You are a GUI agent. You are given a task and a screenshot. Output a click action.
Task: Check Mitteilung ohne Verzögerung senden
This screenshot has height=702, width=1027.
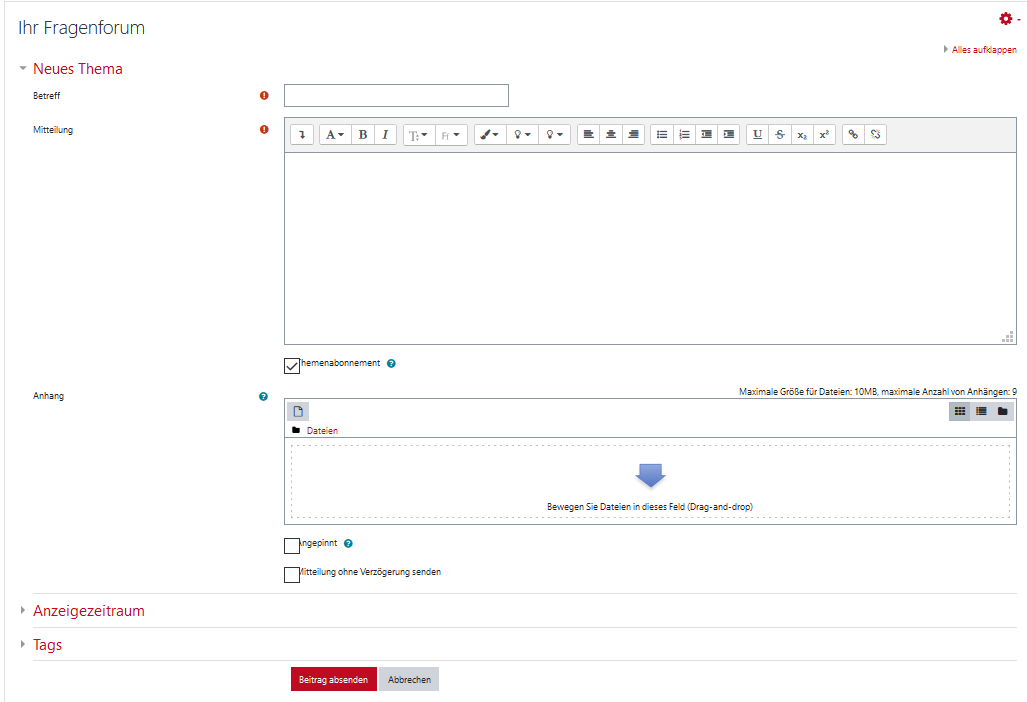tap(292, 574)
